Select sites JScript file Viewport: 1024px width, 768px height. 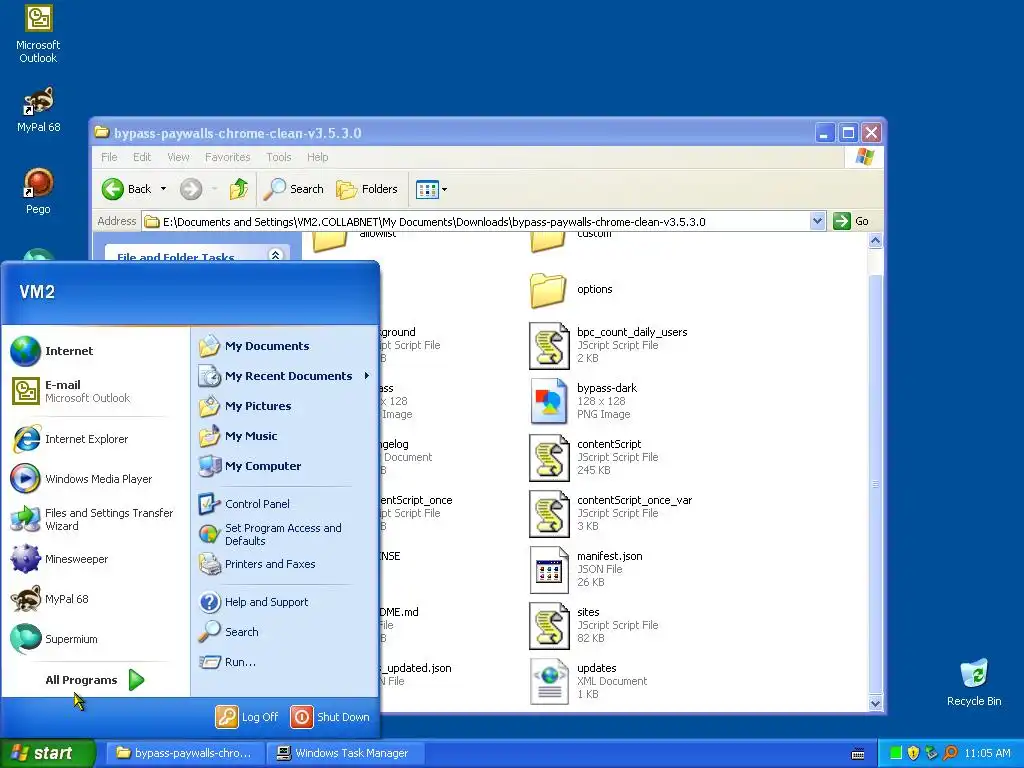coord(594,626)
